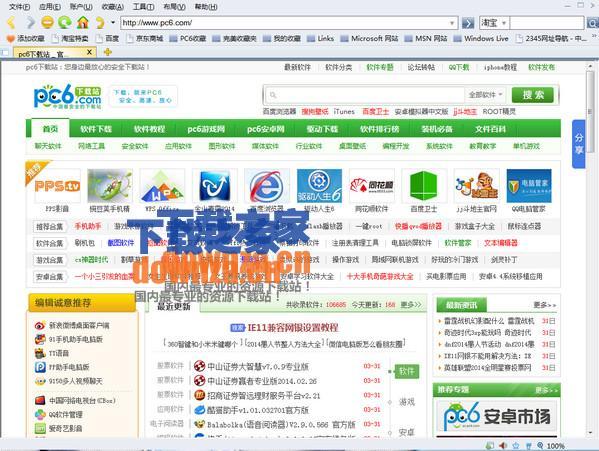
Task: Go to the home page via house icon
Action: point(83,23)
